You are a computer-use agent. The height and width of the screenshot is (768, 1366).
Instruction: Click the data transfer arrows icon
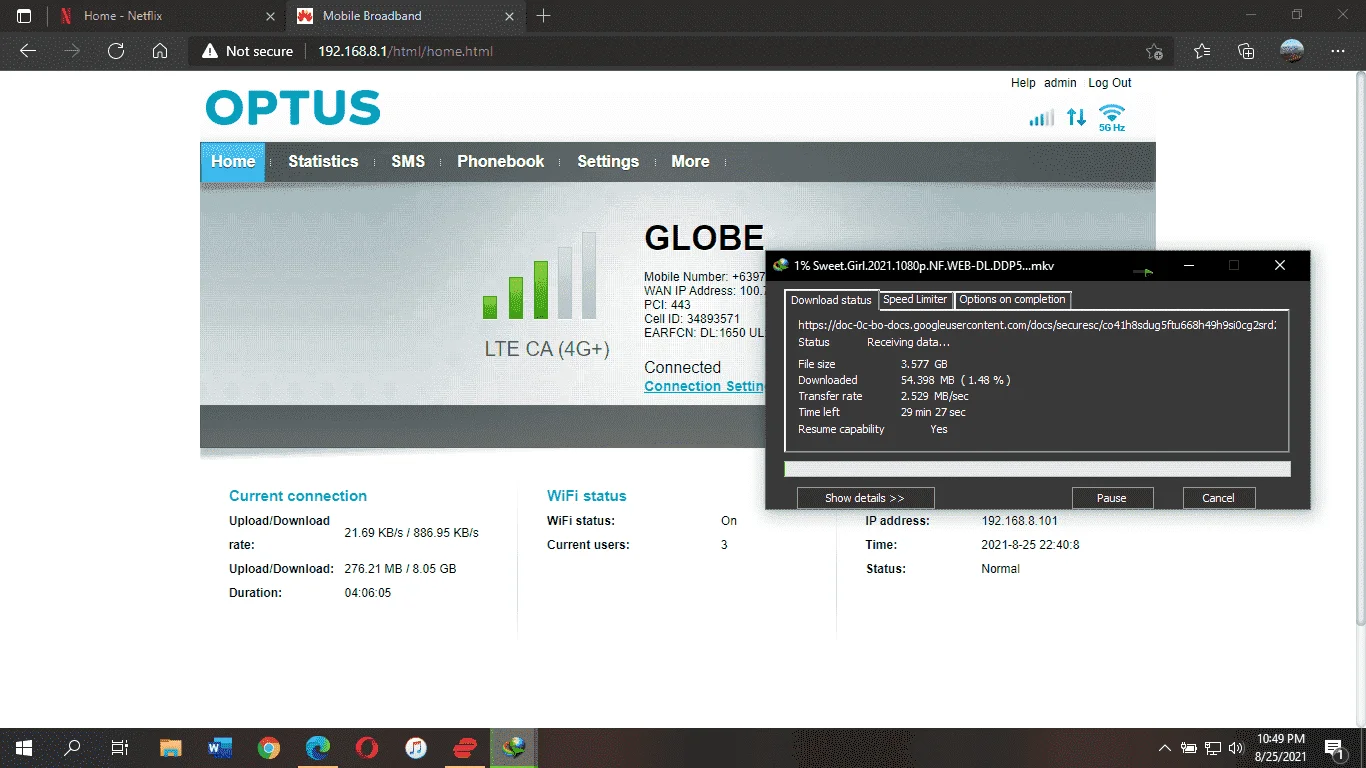1076,117
